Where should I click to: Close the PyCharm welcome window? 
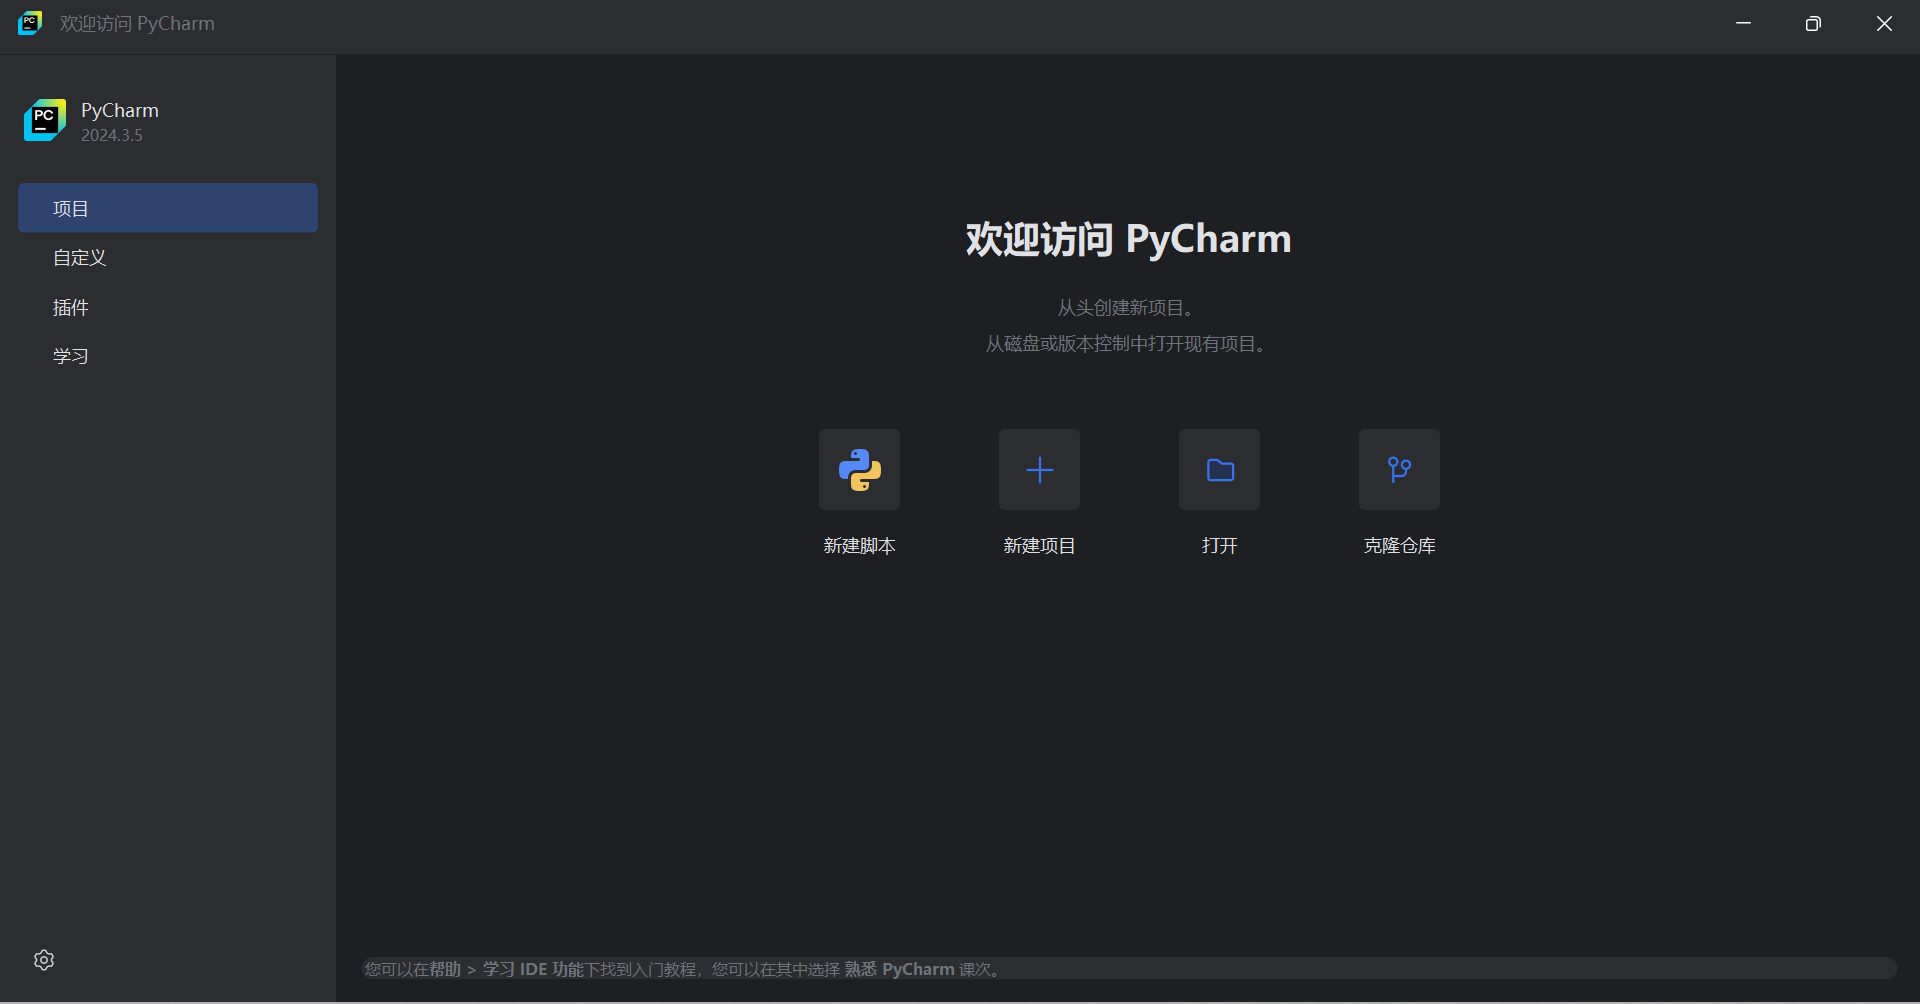coord(1884,23)
